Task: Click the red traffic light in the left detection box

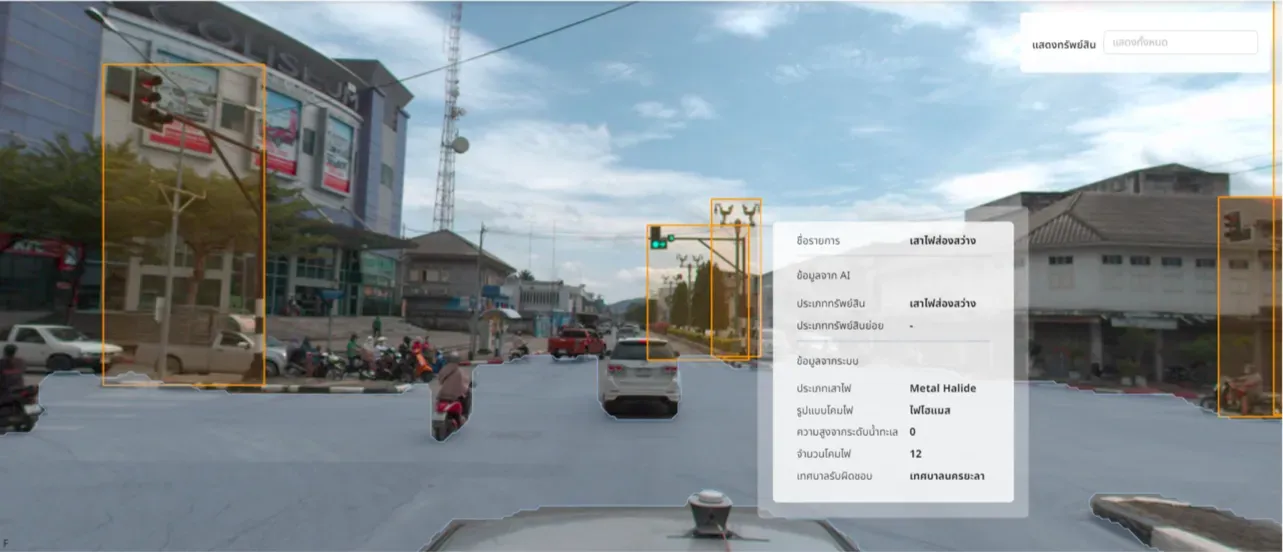Action: pyautogui.click(x=150, y=100)
